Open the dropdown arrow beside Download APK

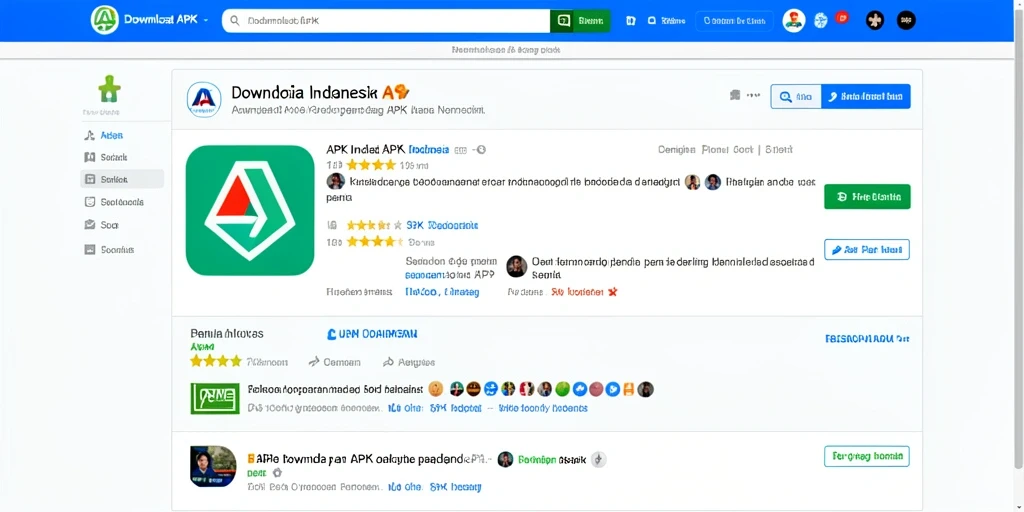point(206,20)
